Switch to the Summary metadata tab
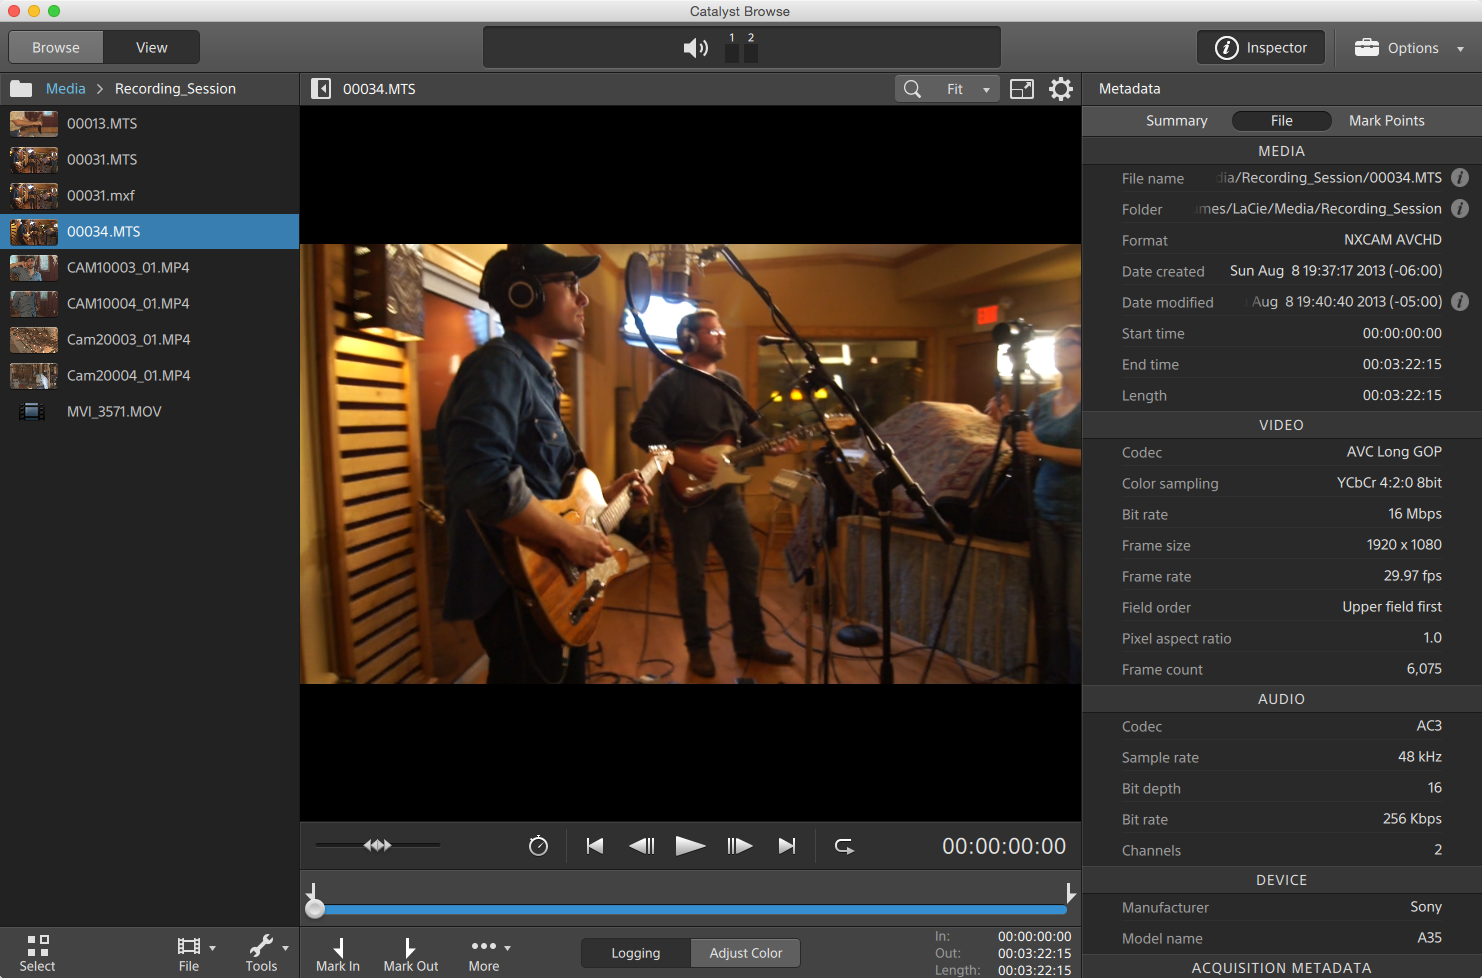 point(1176,121)
